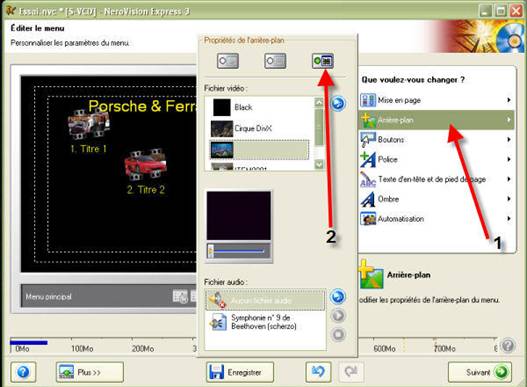The height and width of the screenshot is (387, 527).
Task: Open the Automatisation menu entry
Action: click(x=437, y=219)
